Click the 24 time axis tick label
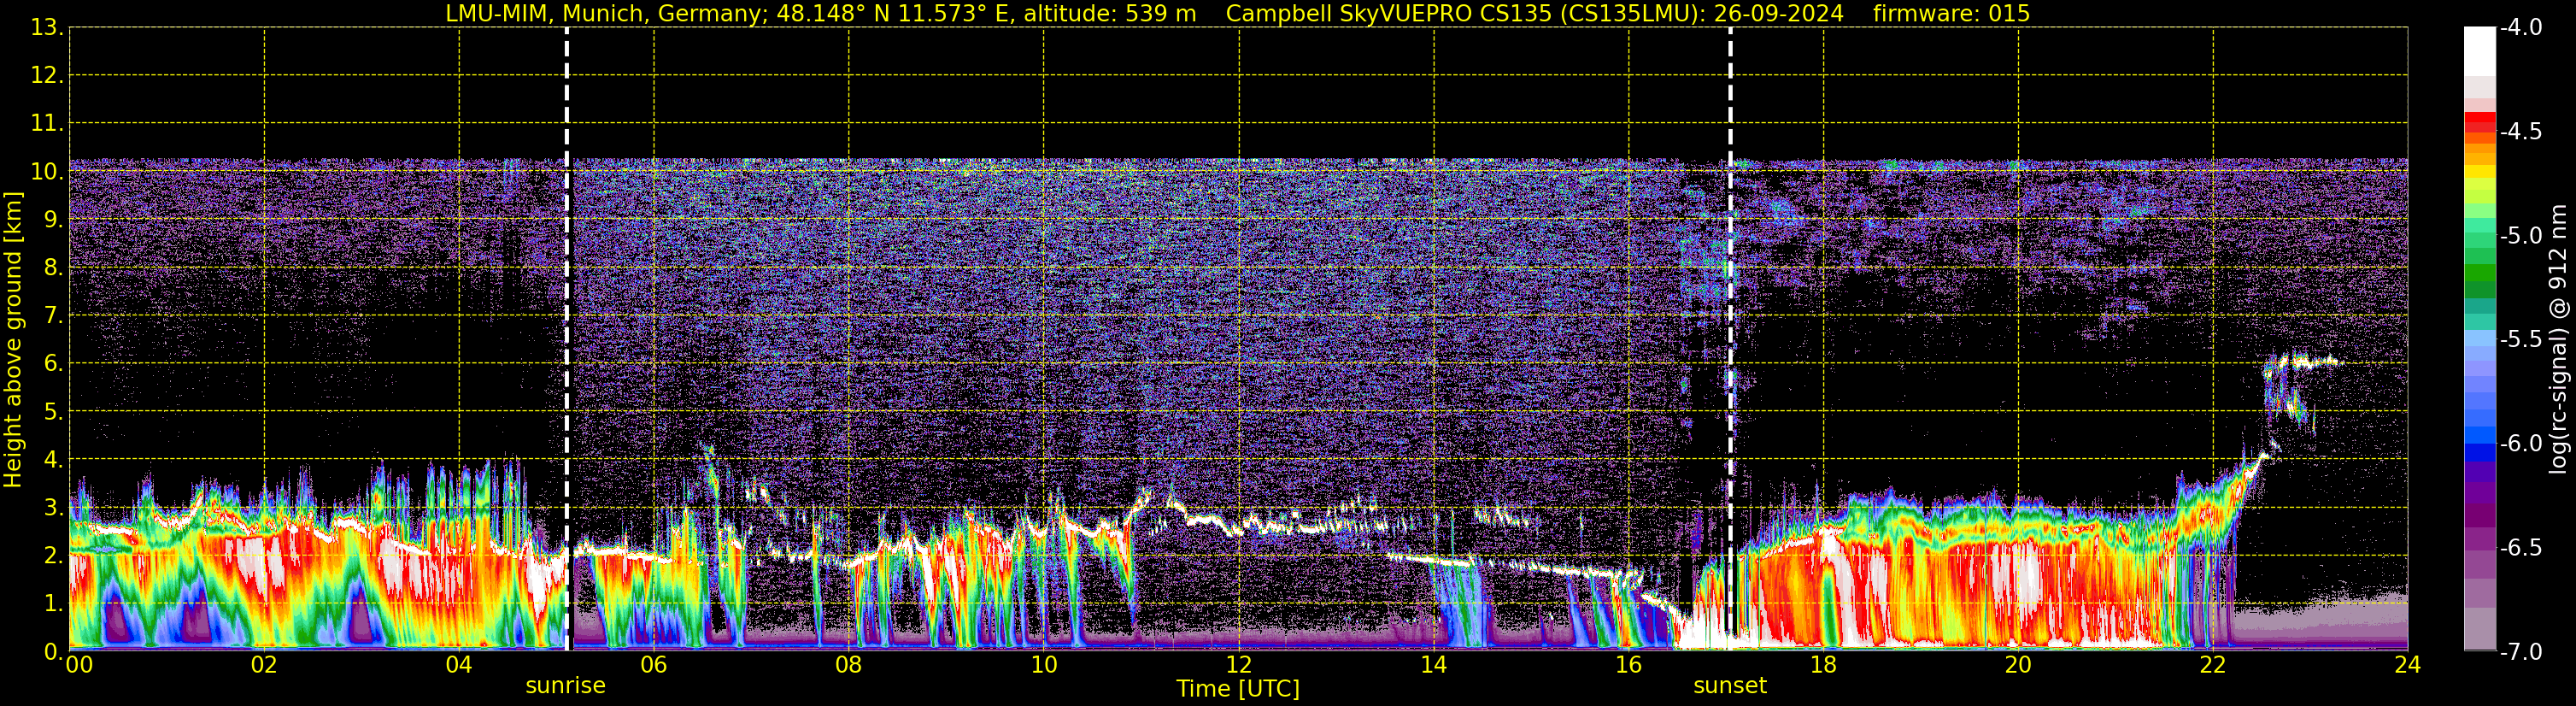Viewport: 2576px width, 706px height. coord(2408,665)
